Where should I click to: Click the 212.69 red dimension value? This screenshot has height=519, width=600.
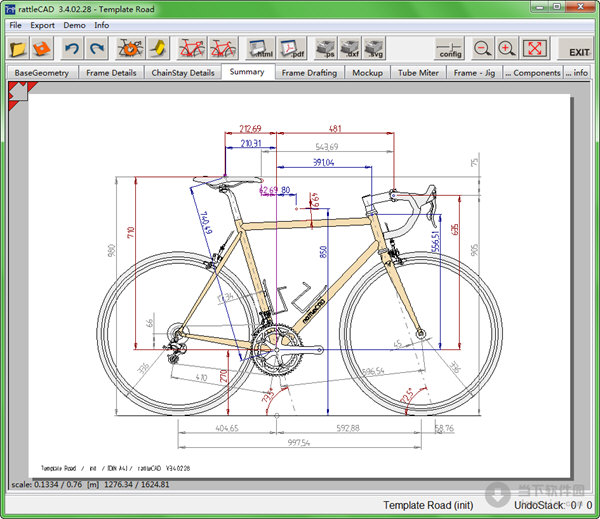click(x=250, y=129)
